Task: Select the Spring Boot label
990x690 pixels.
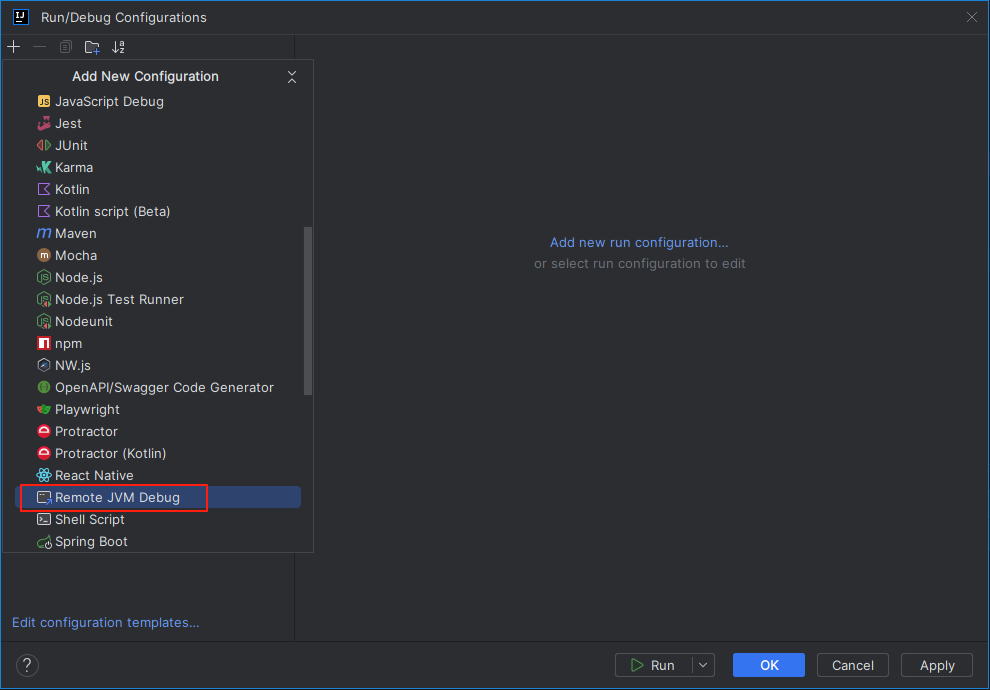Action: point(91,542)
